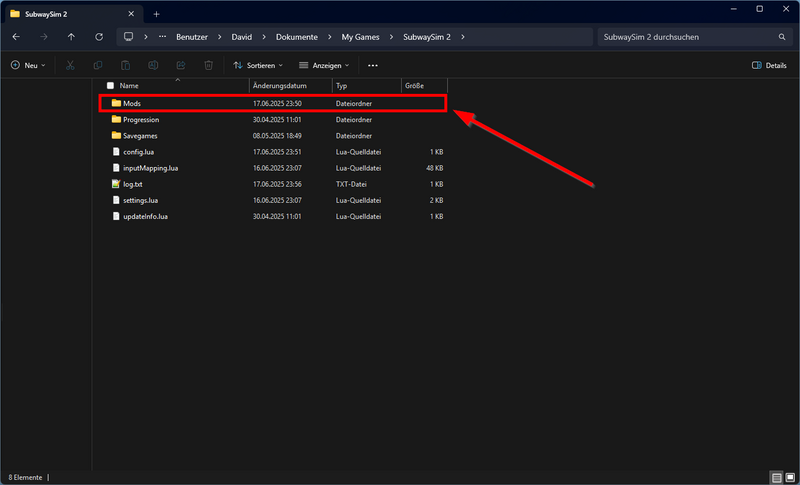
Task: Open the Neu dropdown menu
Action: pos(28,65)
